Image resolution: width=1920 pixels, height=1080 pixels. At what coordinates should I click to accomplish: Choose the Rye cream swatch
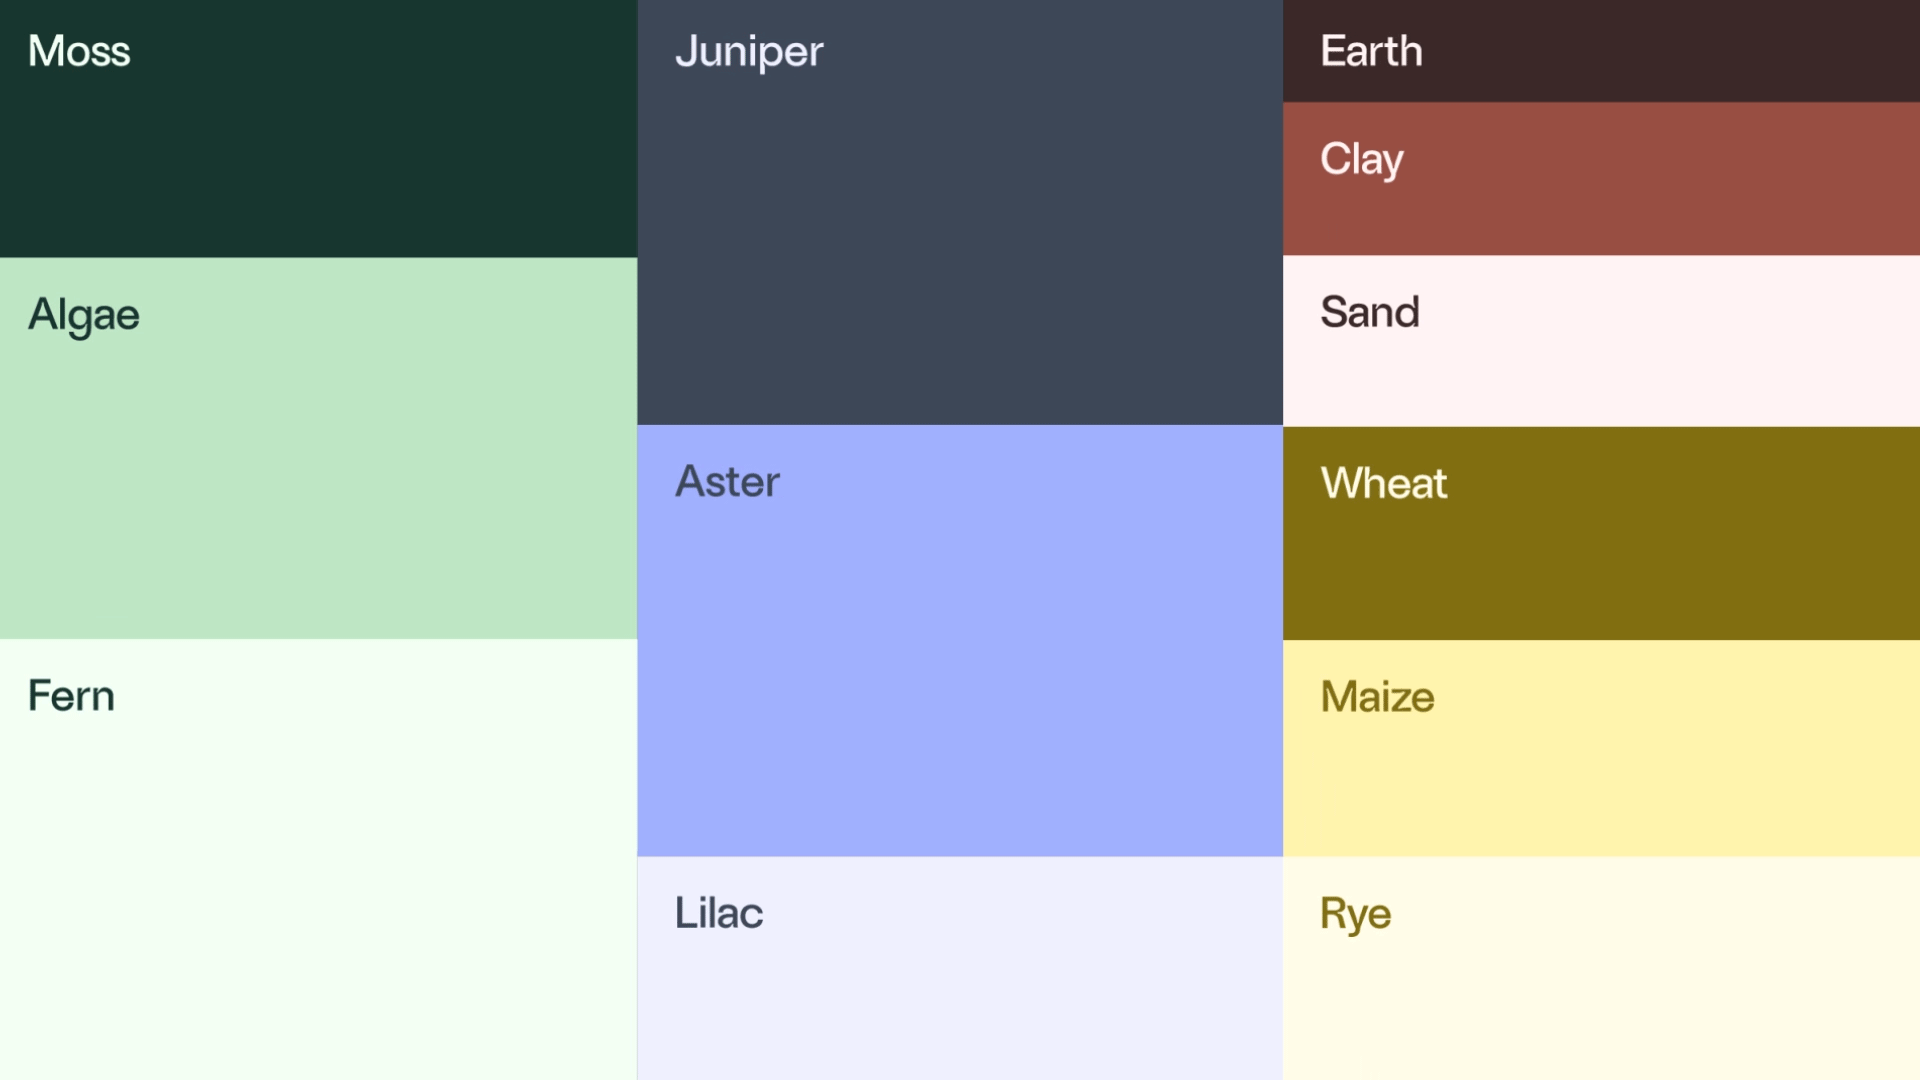pos(1601,968)
